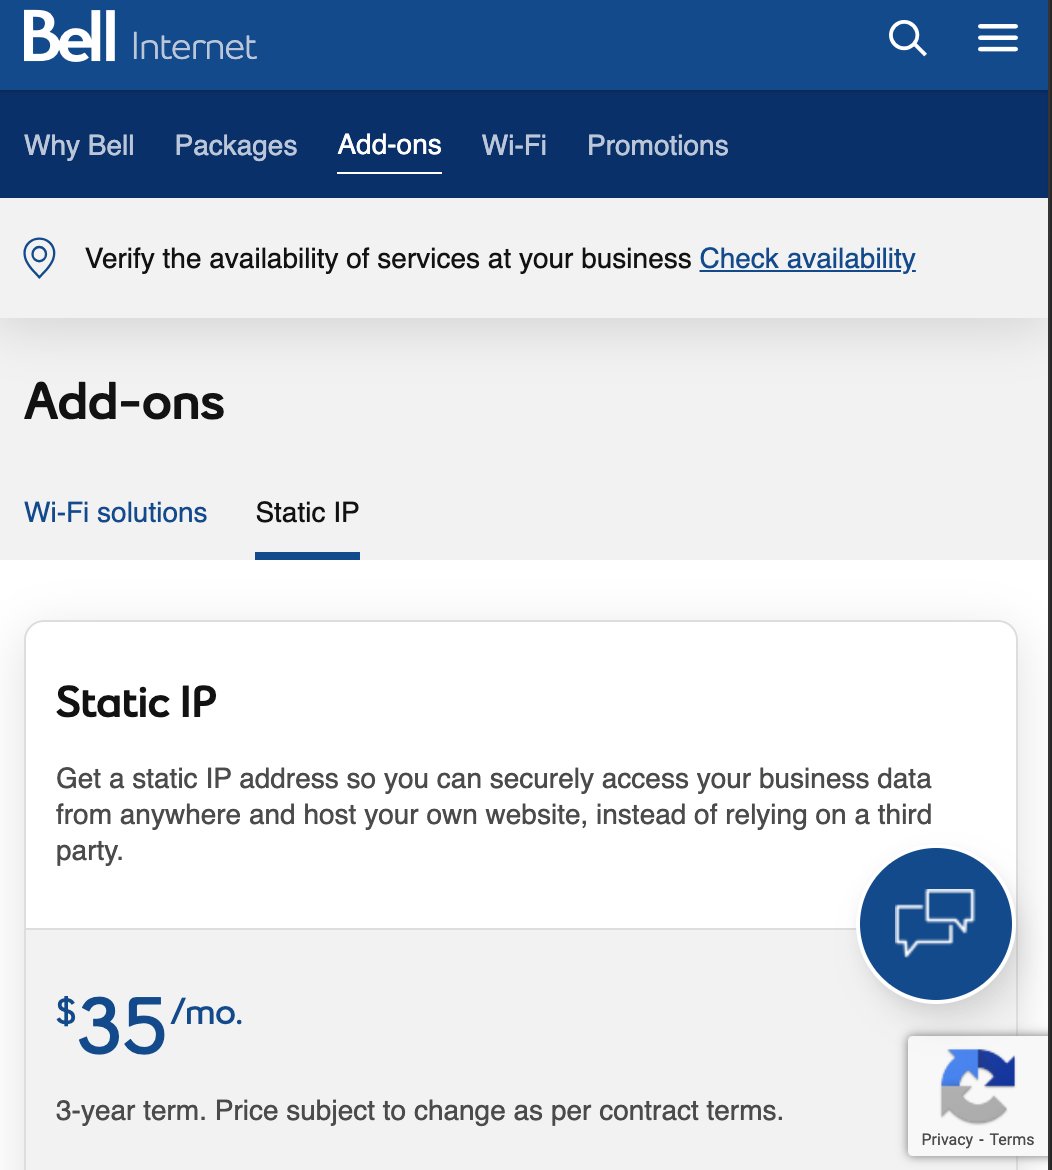This screenshot has height=1170, width=1052.
Task: Click the '3-year term' pricing note
Action: tap(419, 1111)
